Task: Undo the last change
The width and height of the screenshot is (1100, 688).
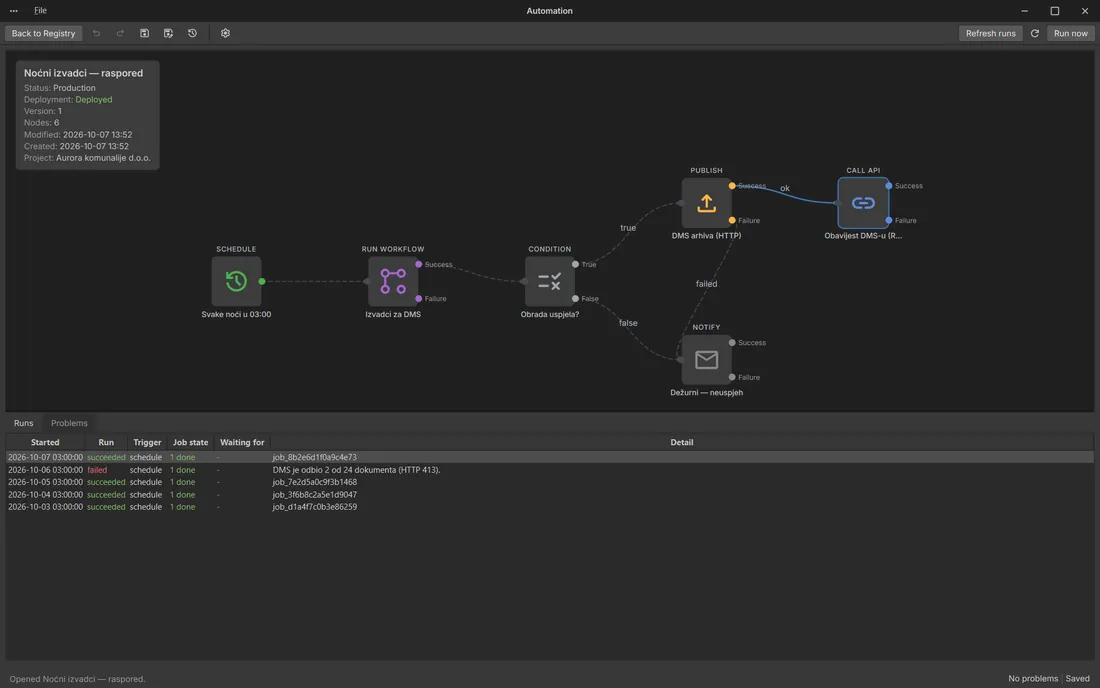Action: point(96,33)
